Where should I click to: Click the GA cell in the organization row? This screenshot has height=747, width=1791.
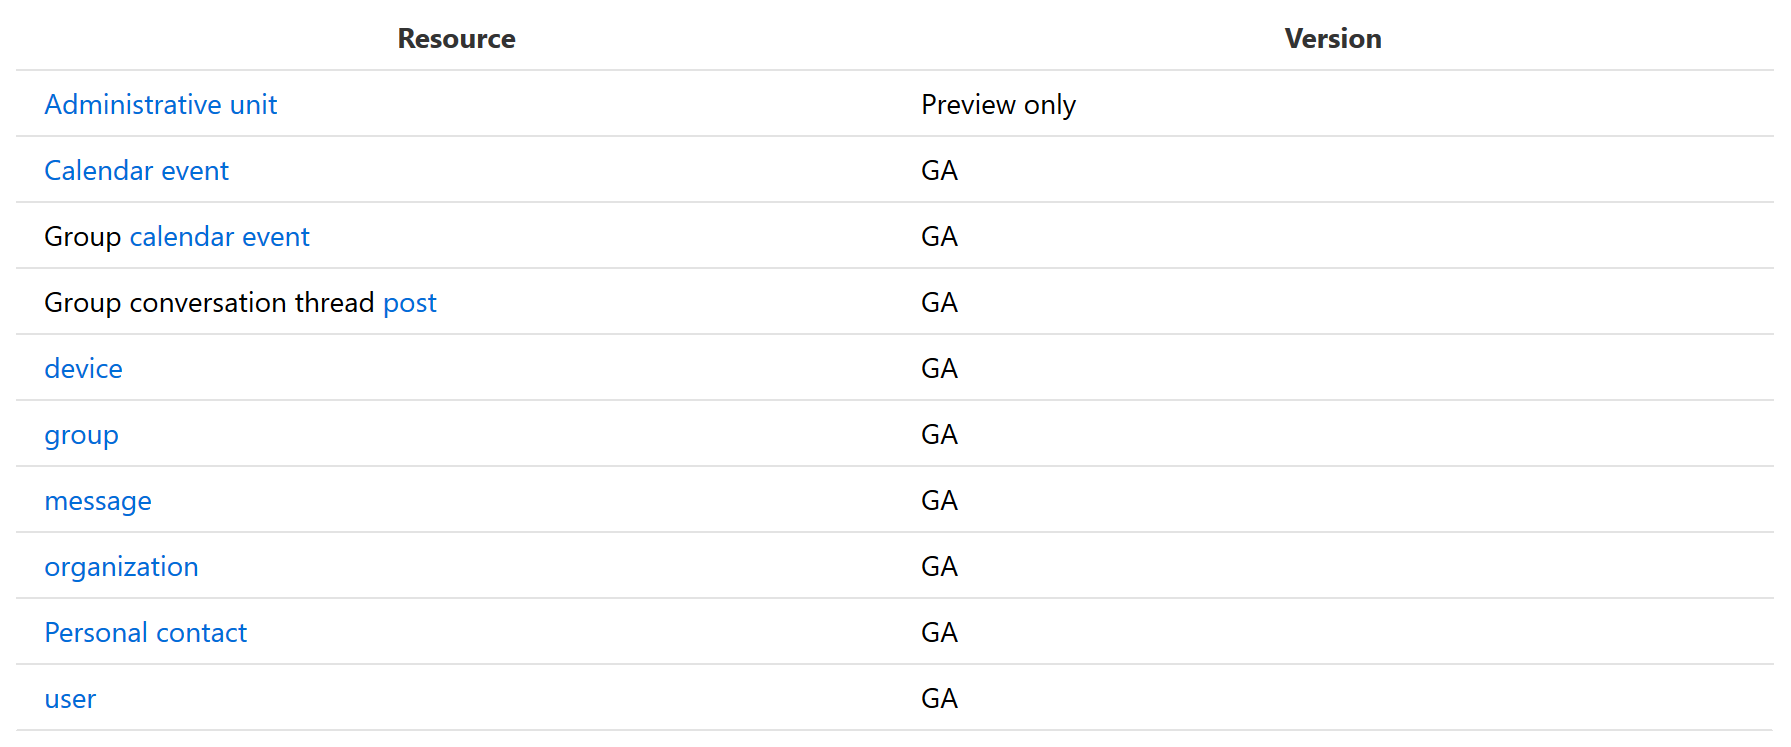tap(939, 567)
